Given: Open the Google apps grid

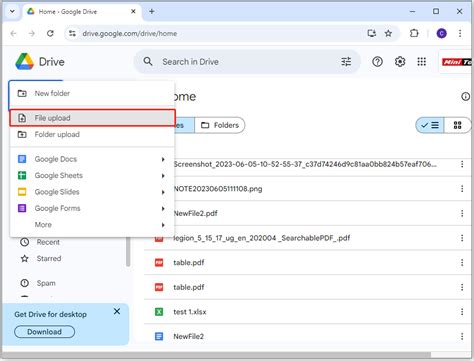Looking at the screenshot, I should point(422,62).
